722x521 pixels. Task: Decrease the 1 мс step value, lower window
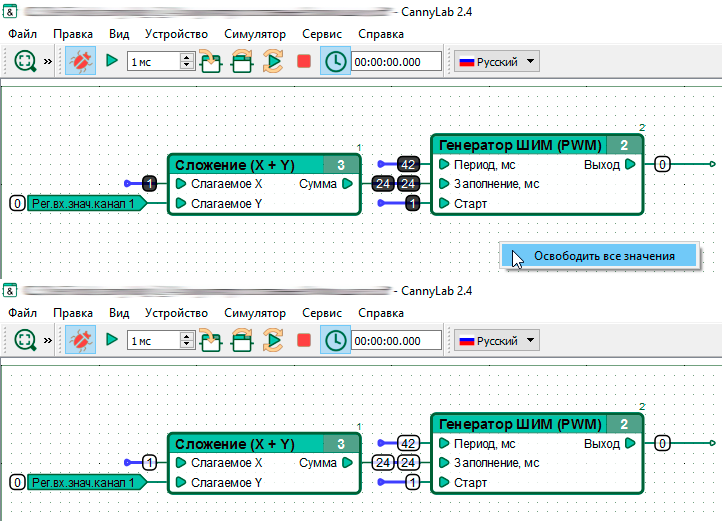[x=186, y=345]
